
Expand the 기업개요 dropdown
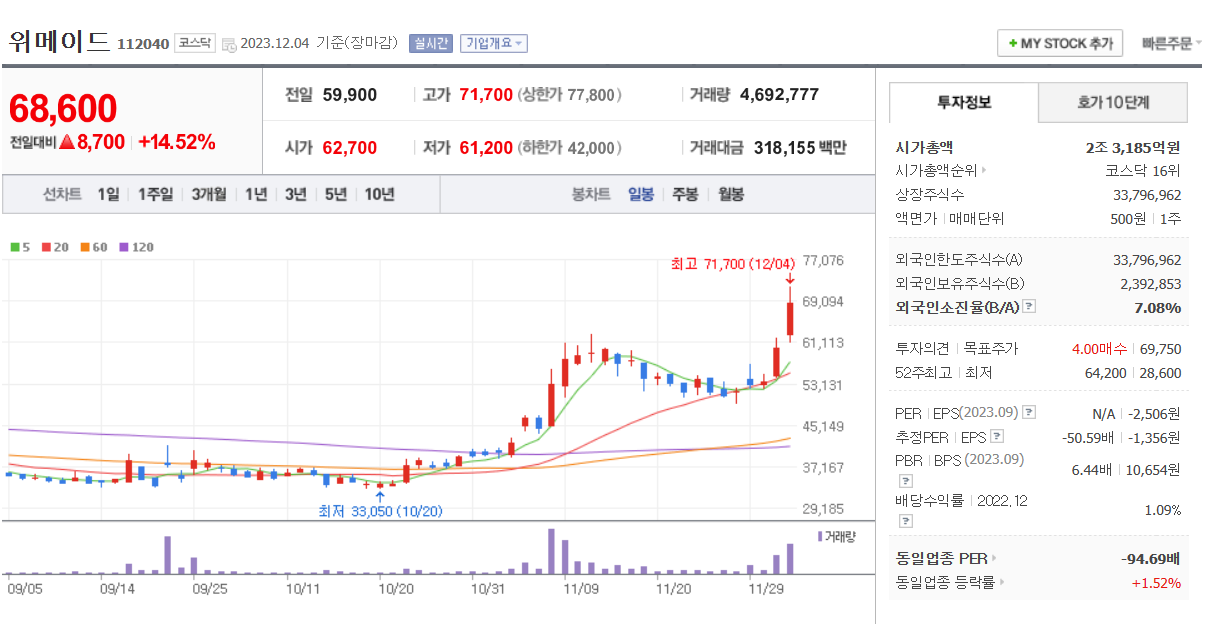493,43
